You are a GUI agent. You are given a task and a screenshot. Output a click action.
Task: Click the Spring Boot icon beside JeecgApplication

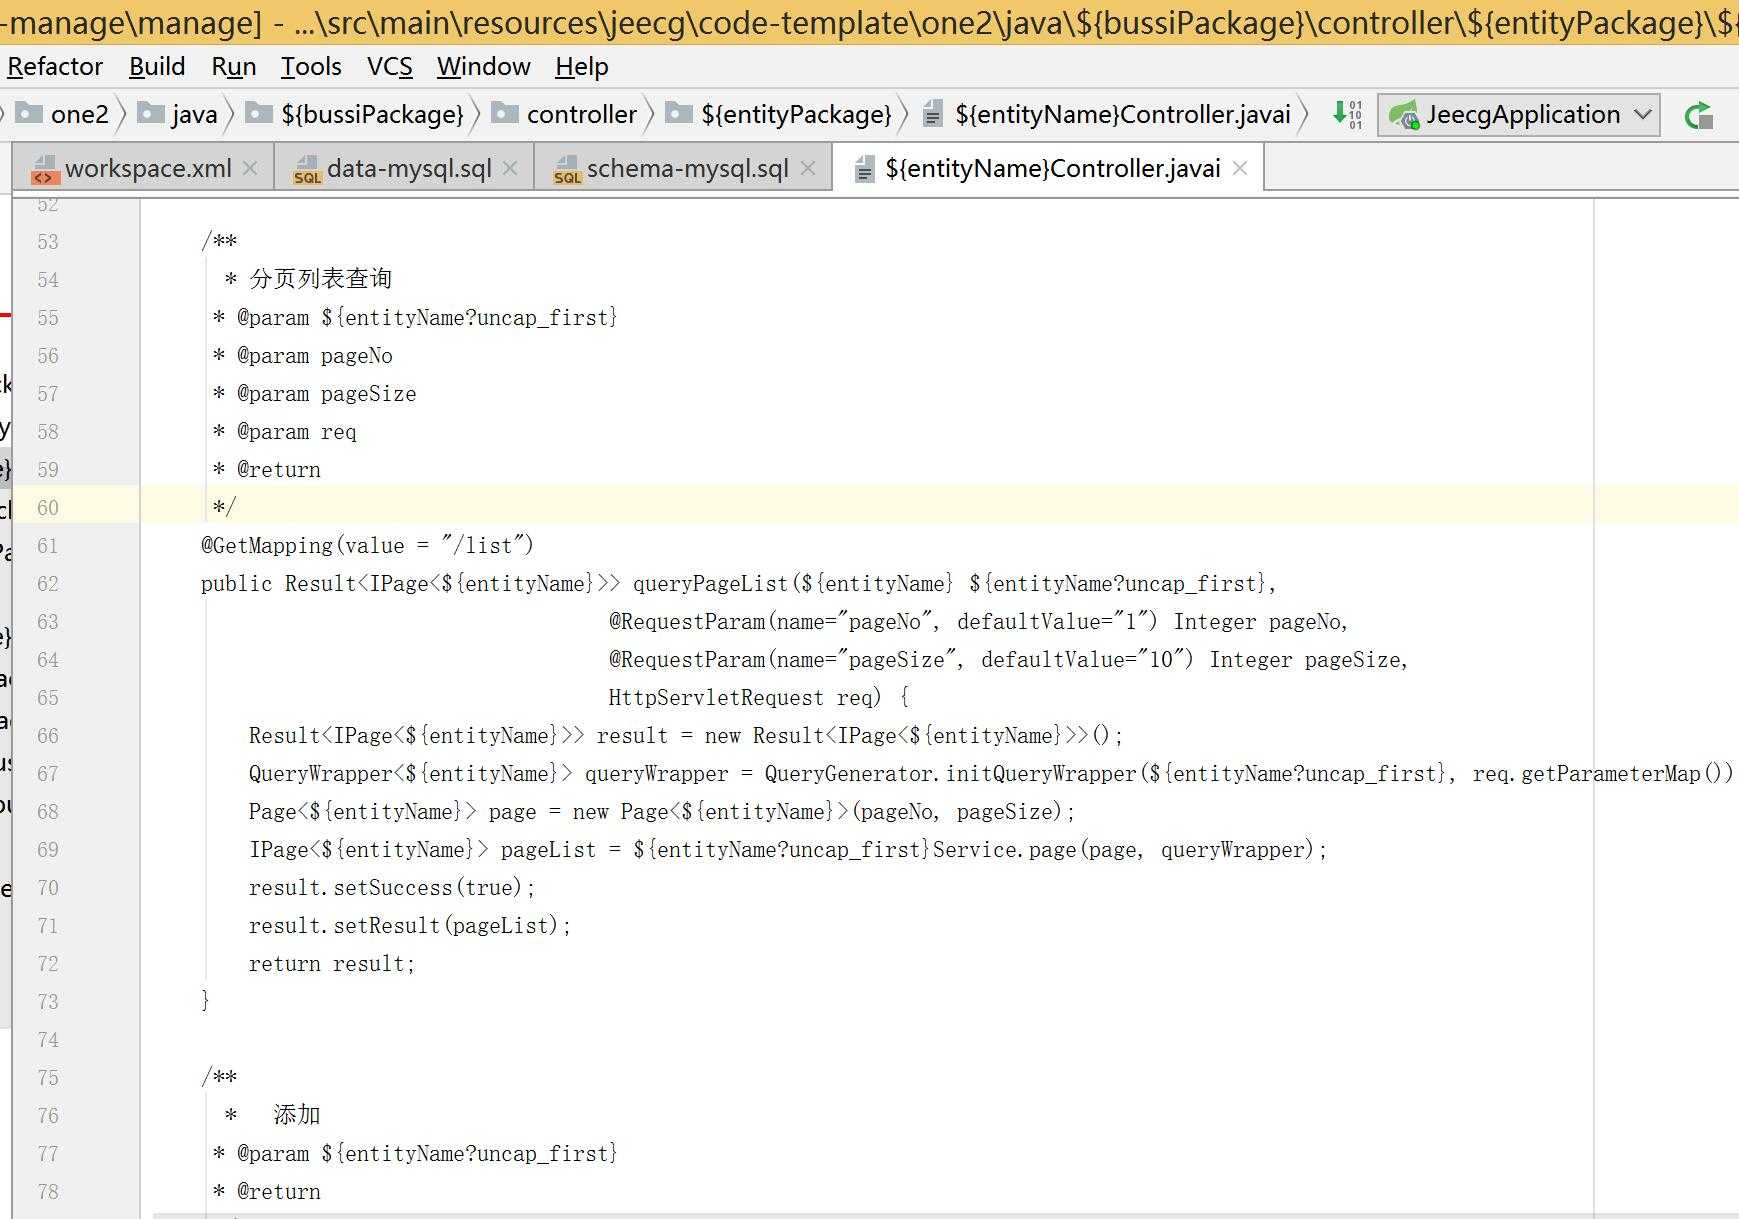(x=1404, y=115)
